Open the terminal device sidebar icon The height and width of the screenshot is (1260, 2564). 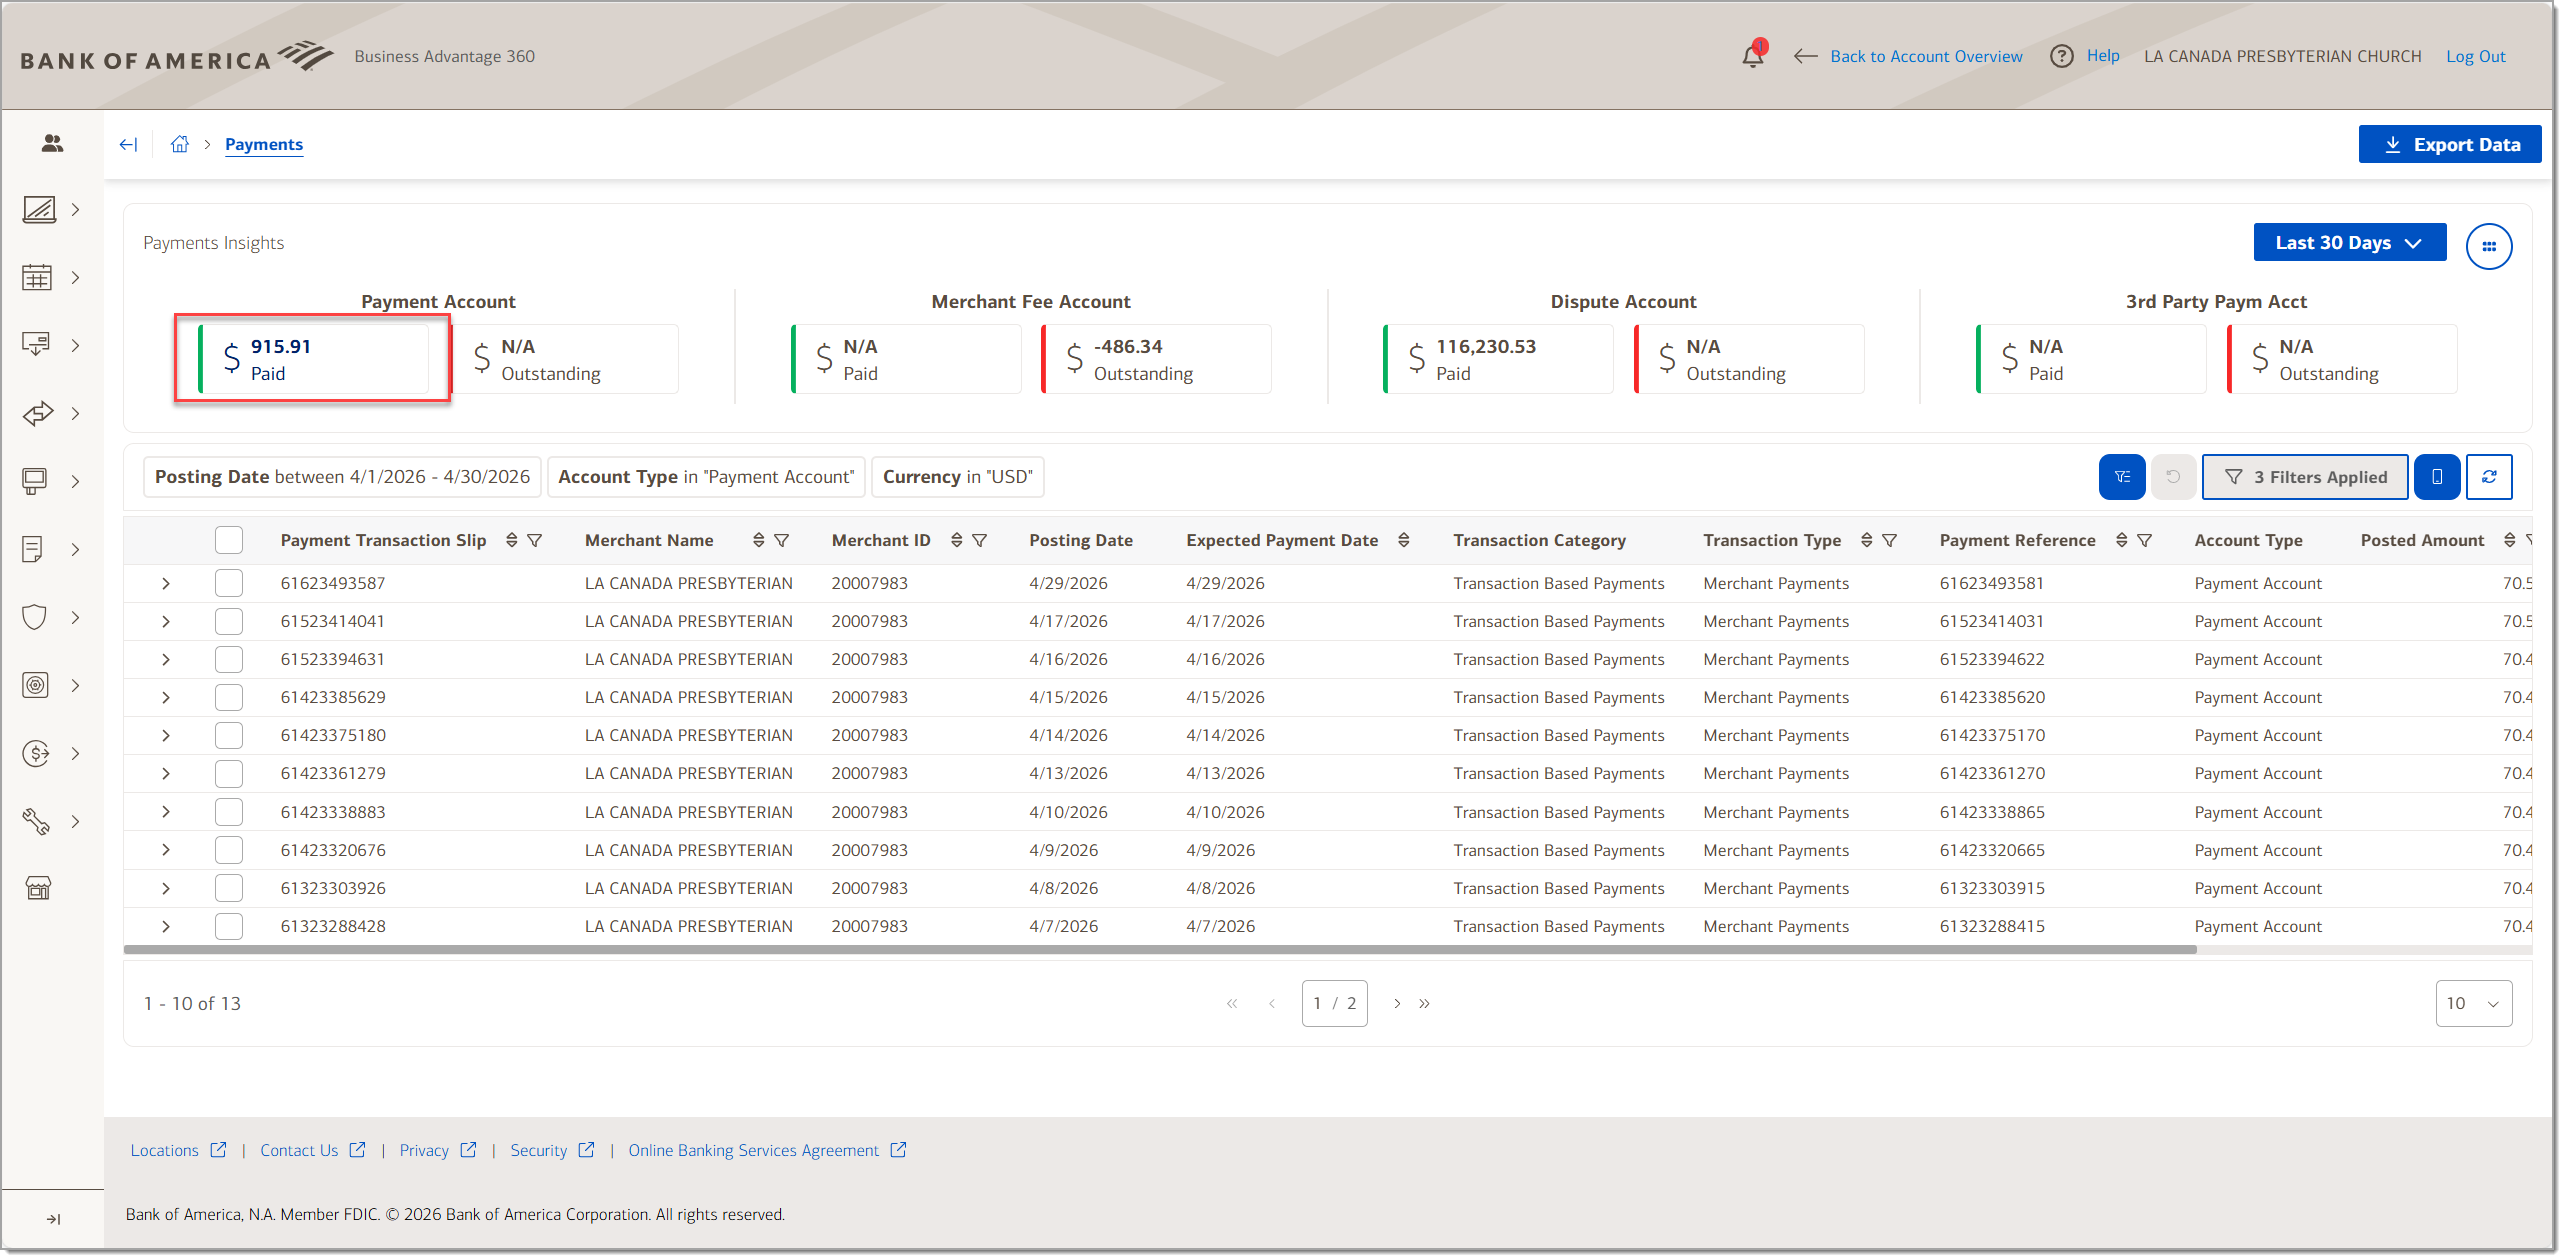coord(35,481)
